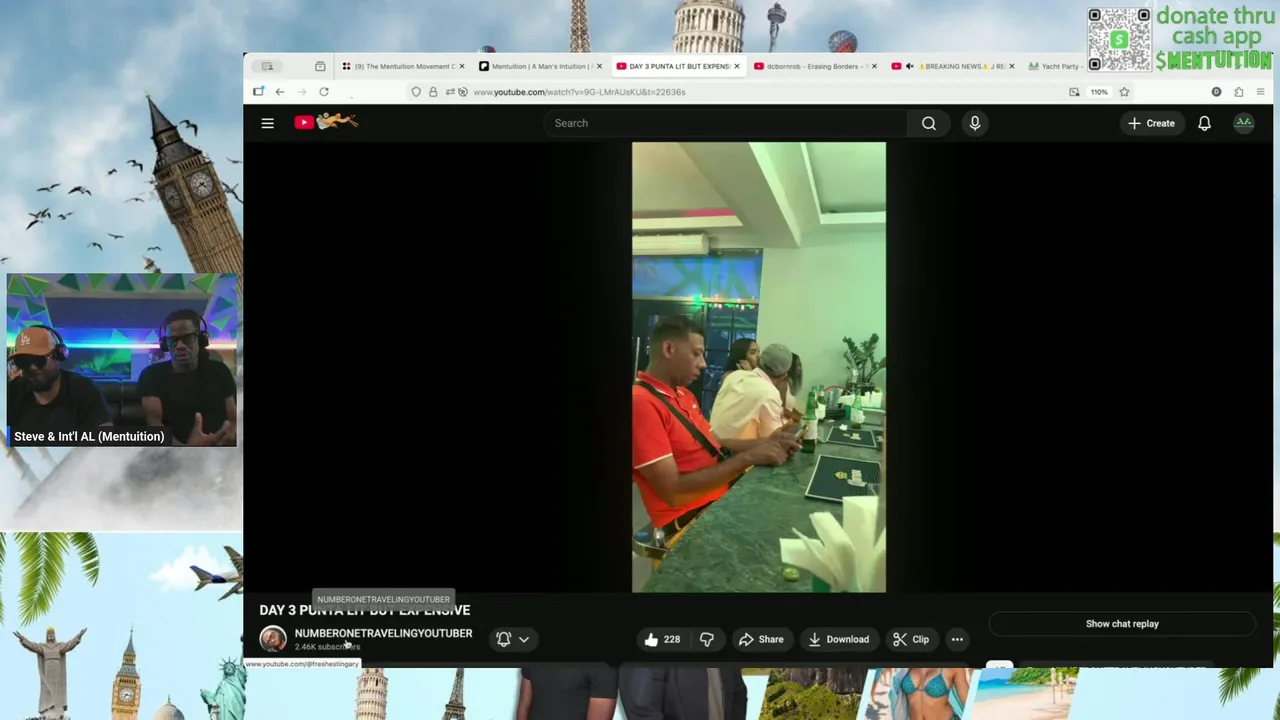Open the sidebar icon at tab bar left
The height and width of the screenshot is (720, 1280).
tap(266, 66)
